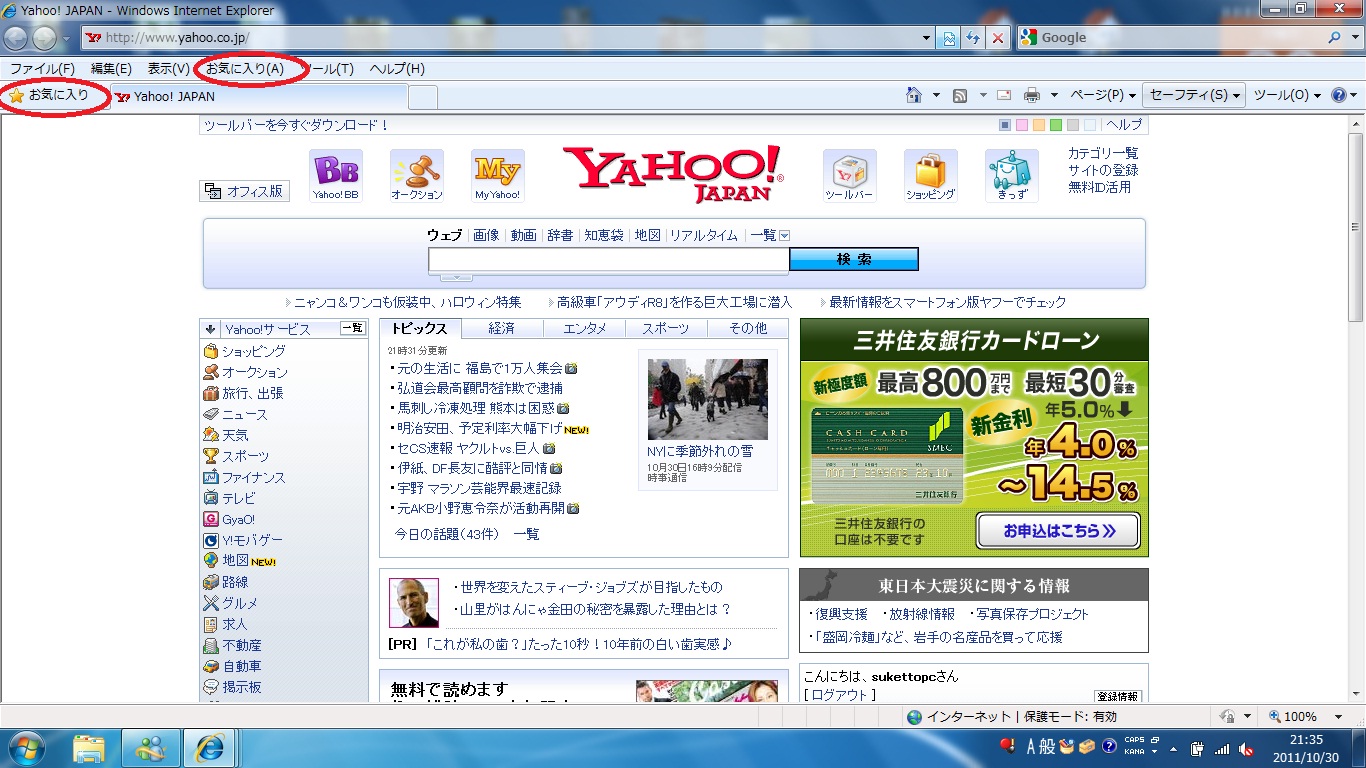Switch to the 経済 news tab

[x=502, y=328]
